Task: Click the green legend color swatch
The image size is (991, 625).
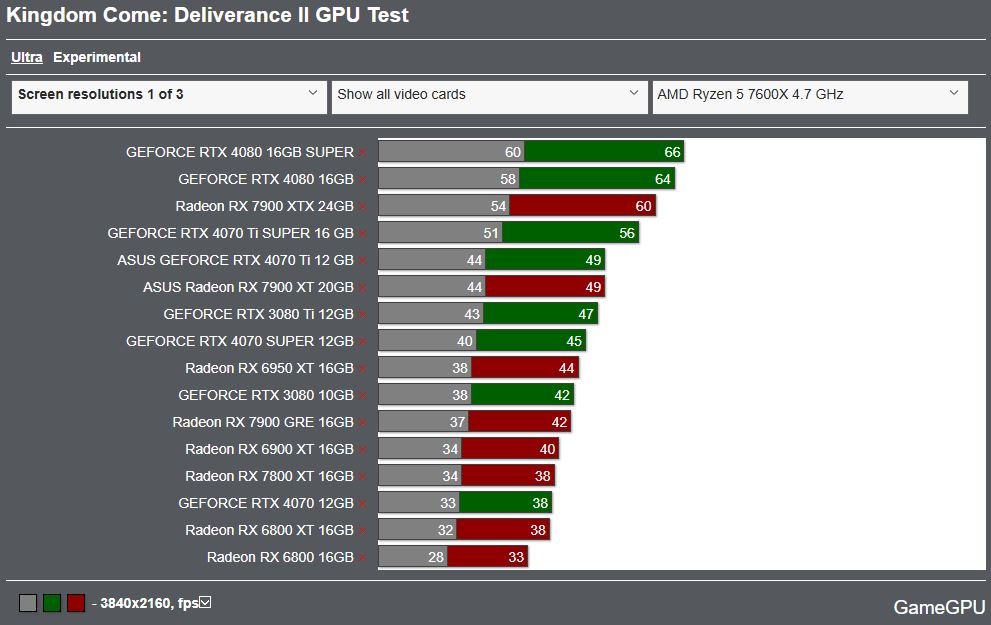Action: tap(52, 603)
